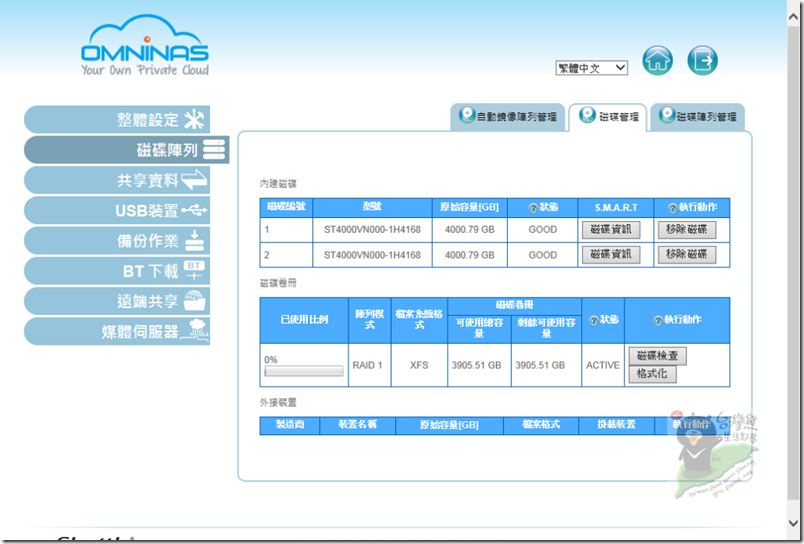Click help icon beside 狀態 in disk table

[x=533, y=208]
